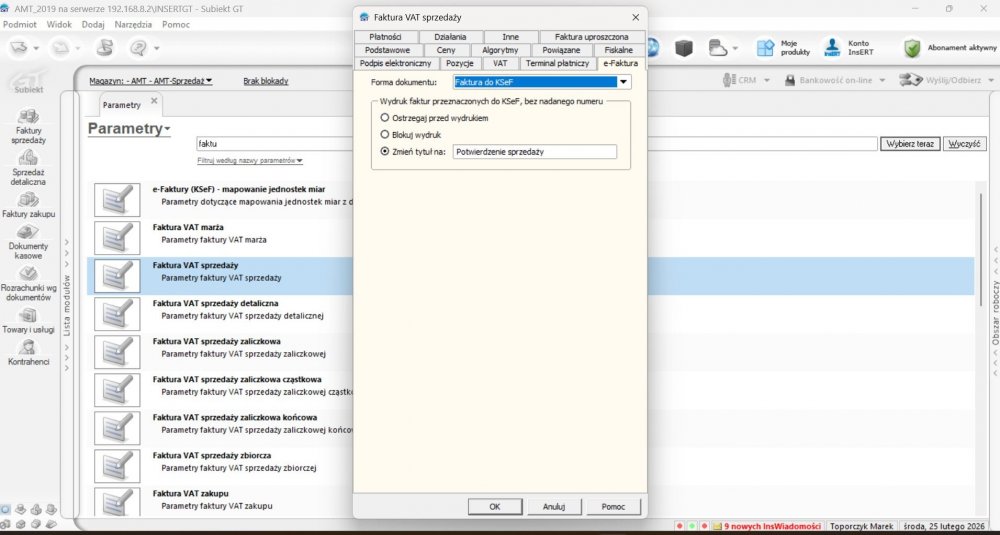Click the Moje produkty toolbar icon
Image resolution: width=1000 pixels, height=535 pixels.
click(765, 48)
